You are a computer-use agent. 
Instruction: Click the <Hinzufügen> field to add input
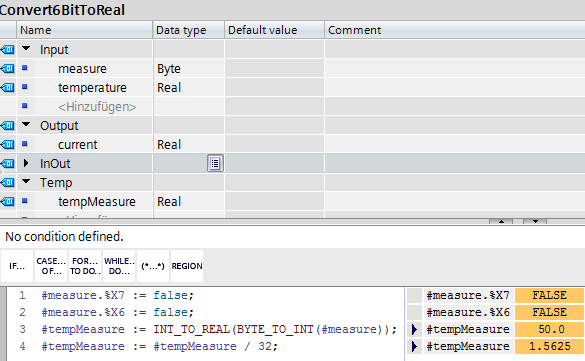click(97, 107)
